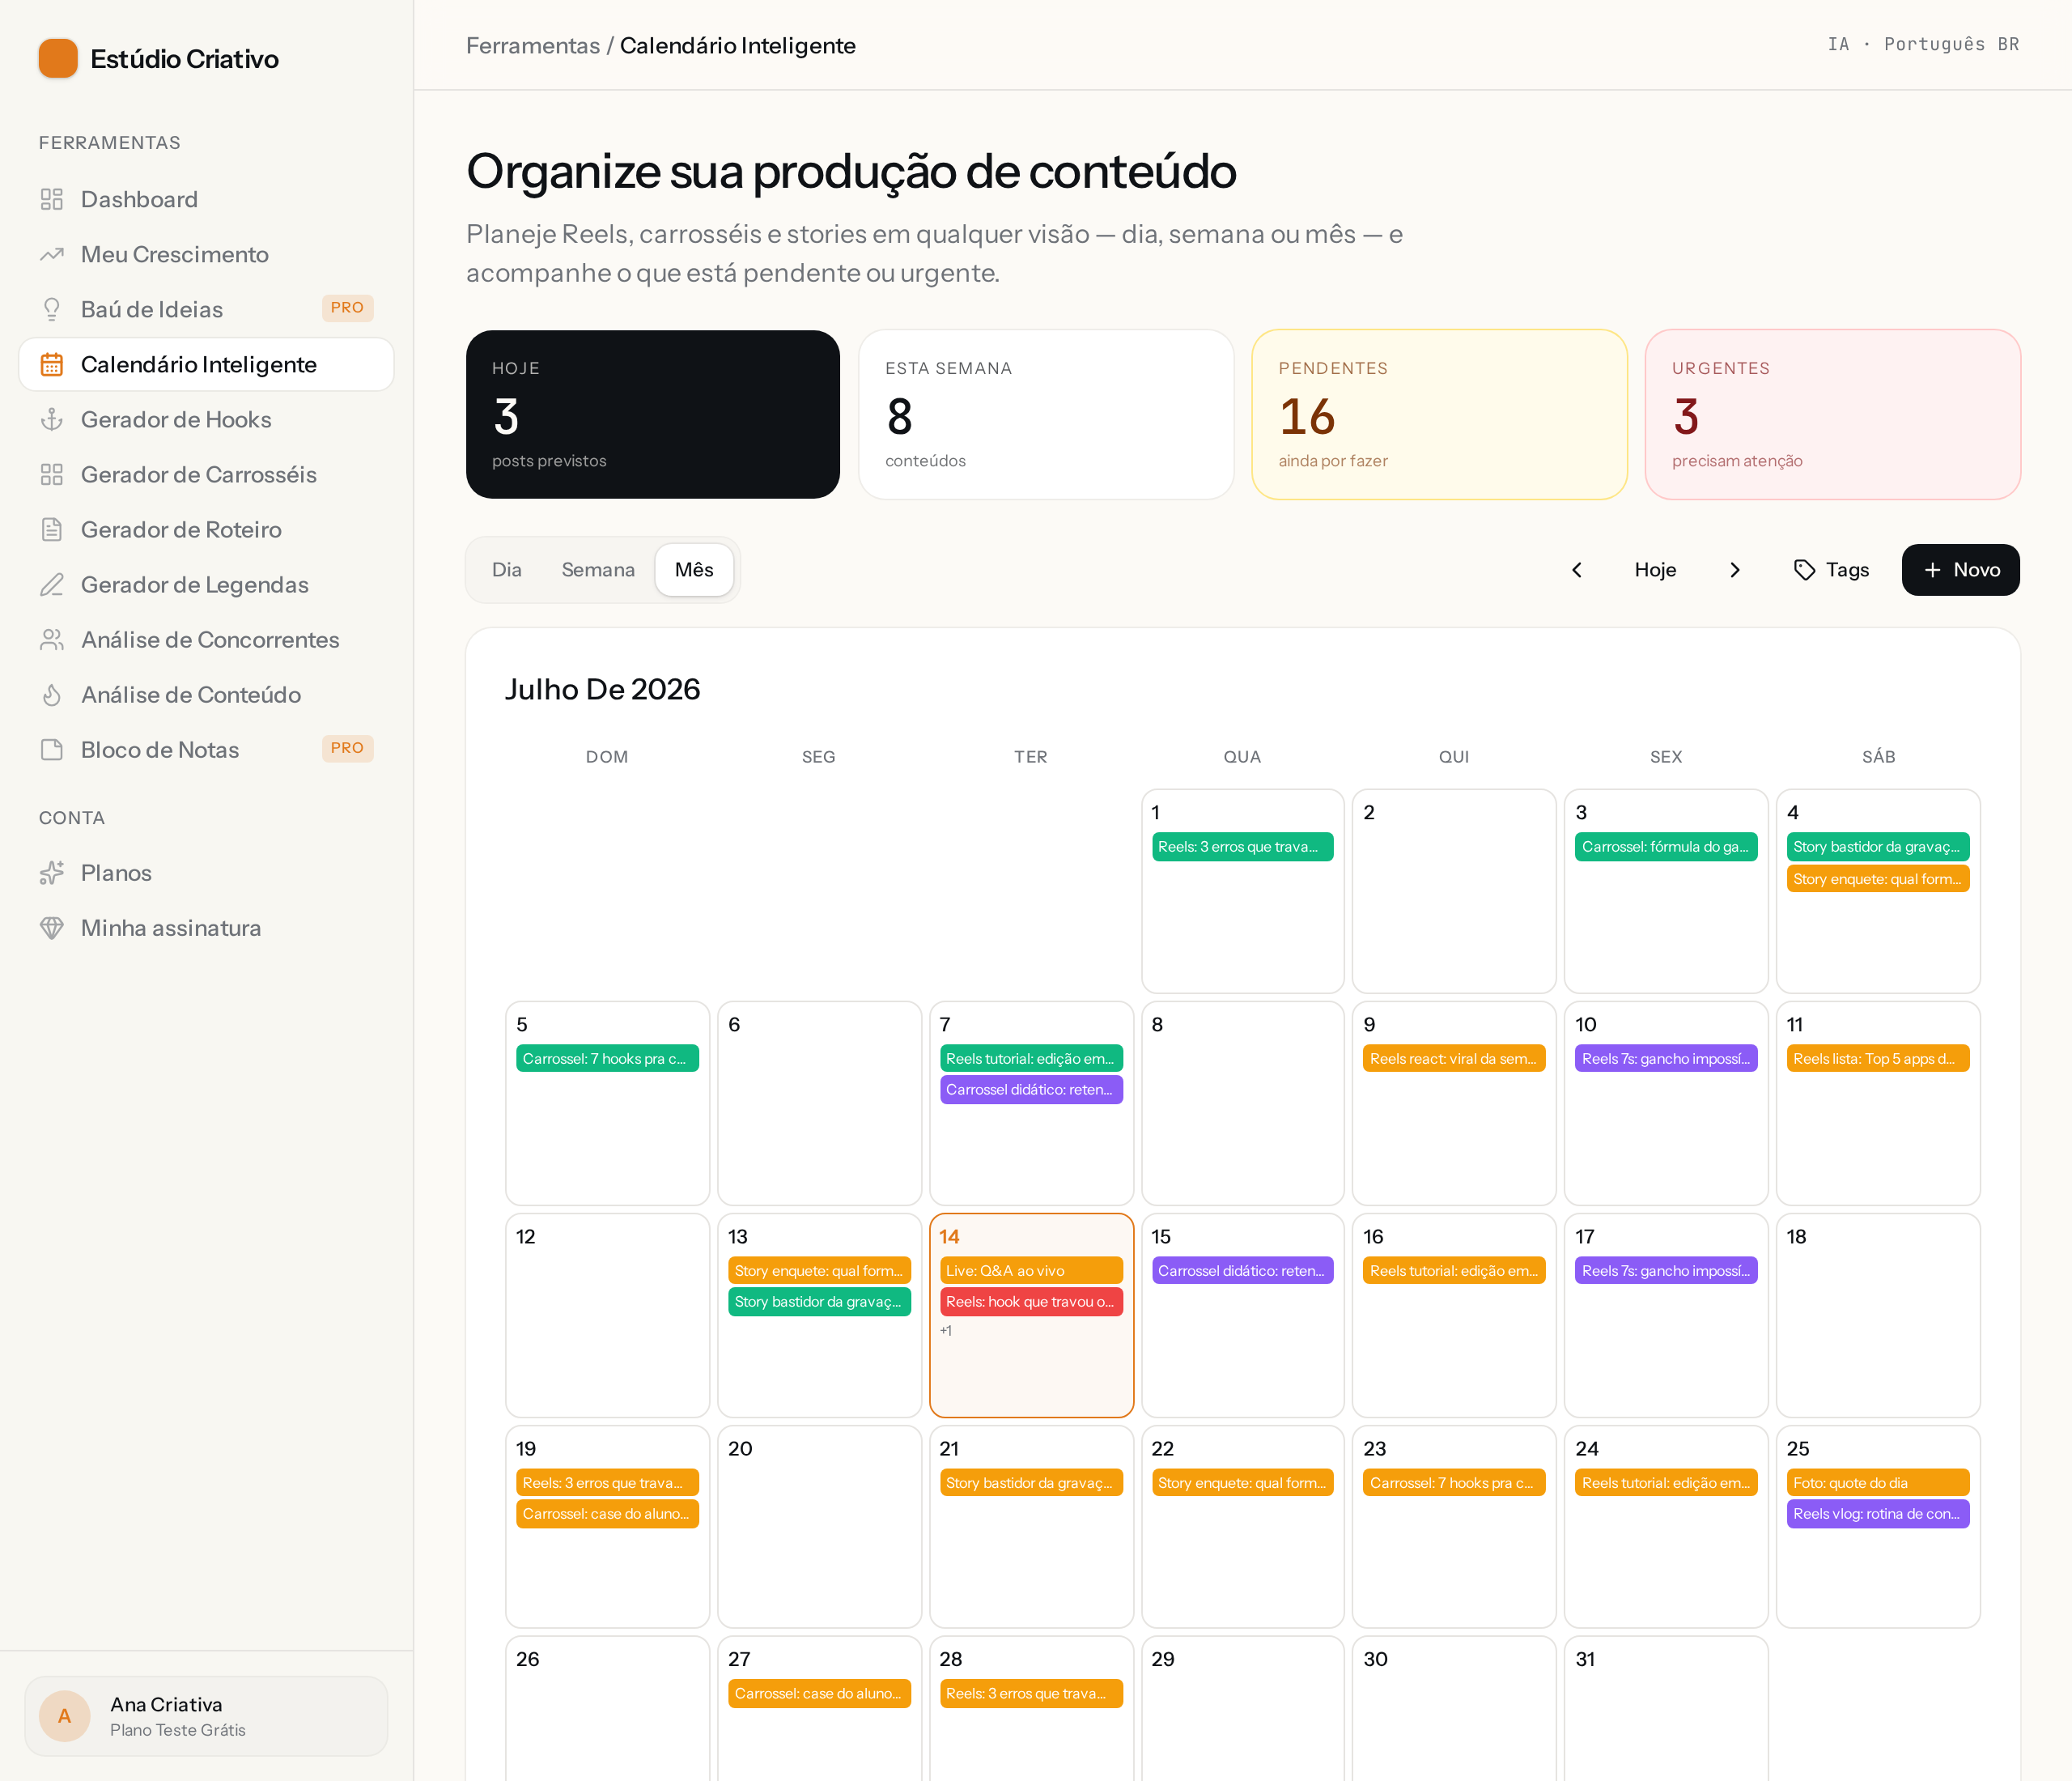Switch to Dia view tab
Viewport: 2072px width, 1781px height.
(507, 570)
